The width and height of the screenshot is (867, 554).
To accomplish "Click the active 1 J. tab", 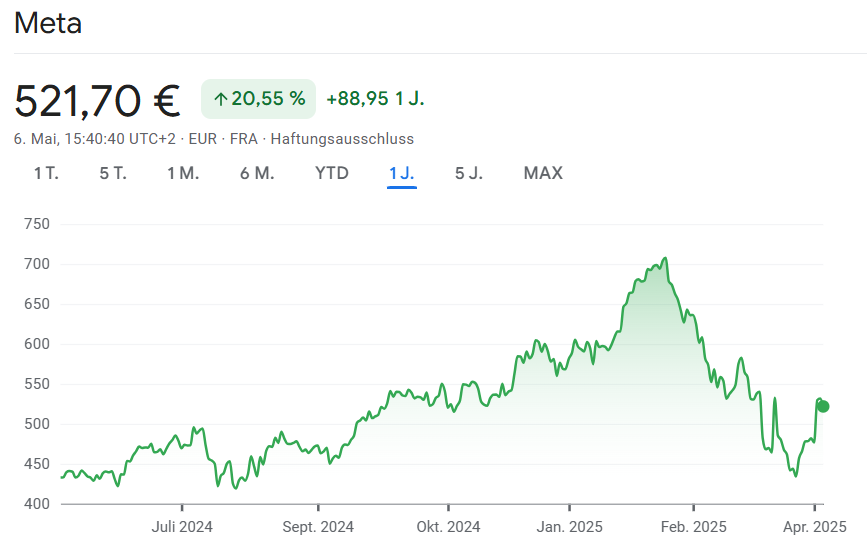I will (x=401, y=173).
